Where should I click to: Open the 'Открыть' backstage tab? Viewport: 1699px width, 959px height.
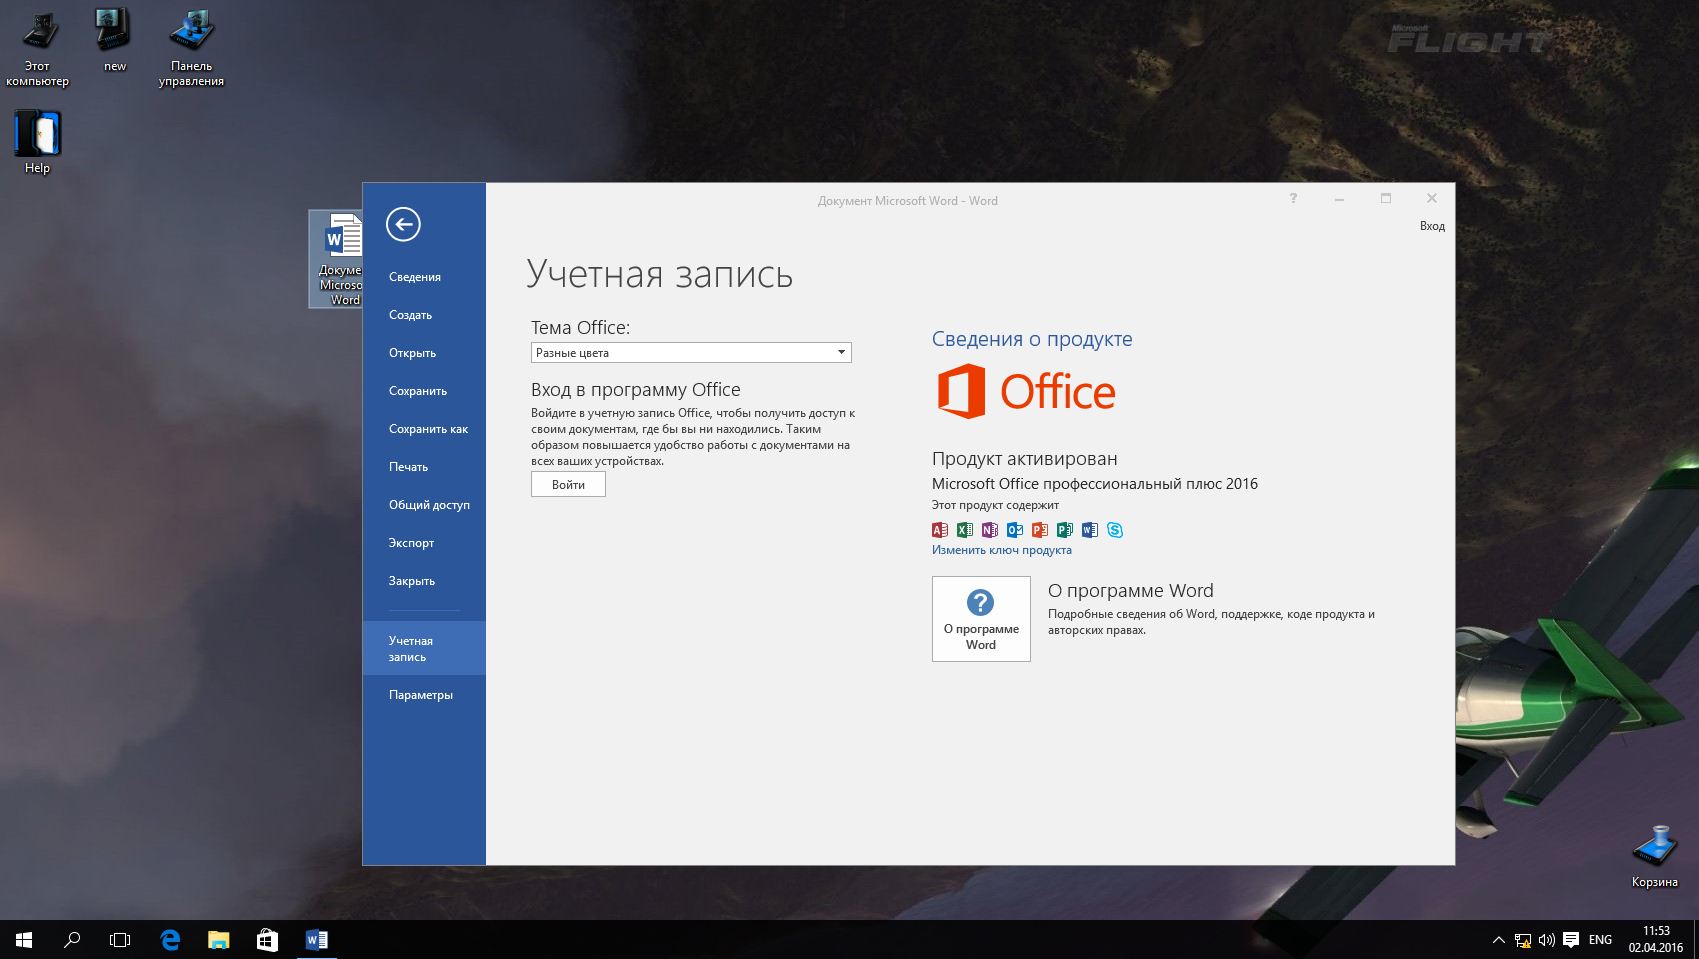(424, 353)
